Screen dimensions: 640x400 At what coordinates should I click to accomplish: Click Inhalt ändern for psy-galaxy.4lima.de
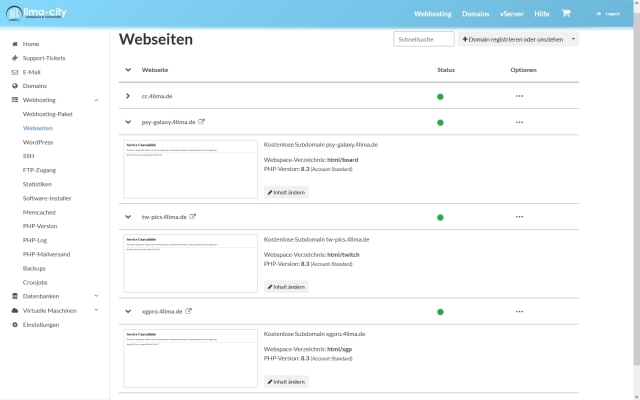tap(286, 192)
